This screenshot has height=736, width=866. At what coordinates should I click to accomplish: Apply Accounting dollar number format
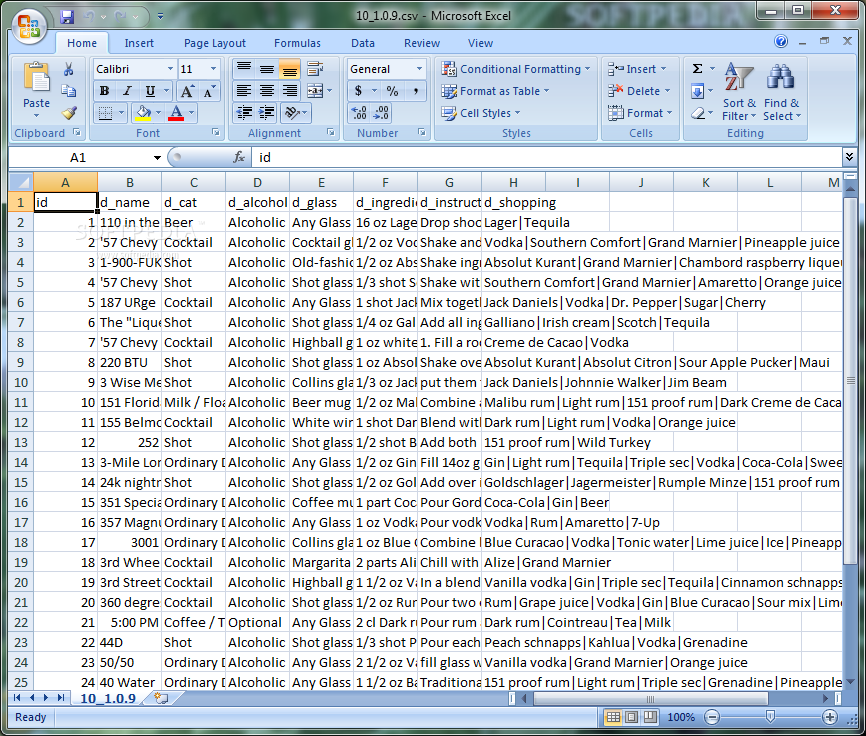[x=358, y=91]
